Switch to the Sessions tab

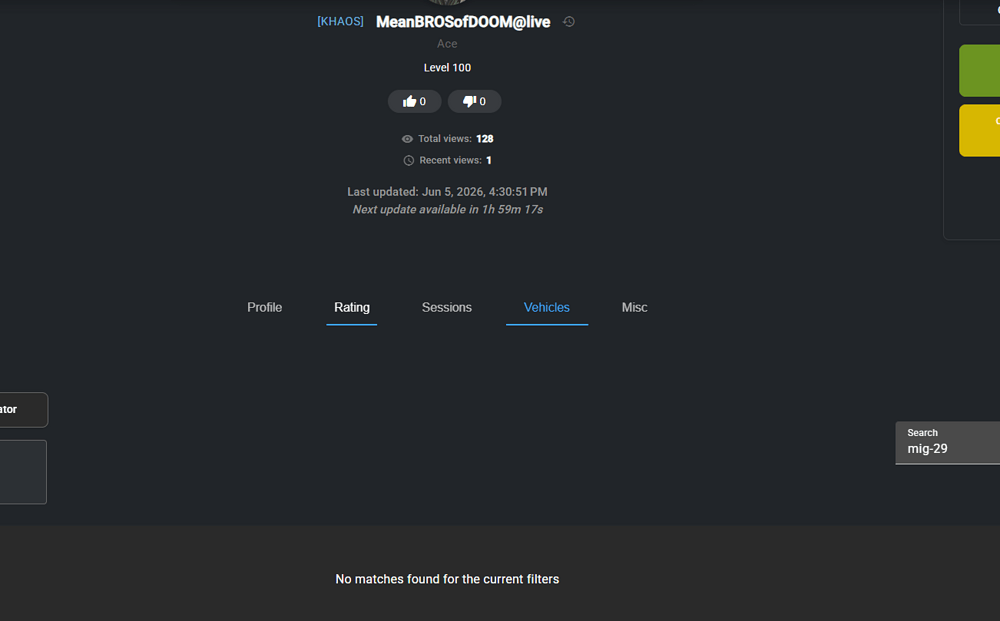(x=446, y=307)
